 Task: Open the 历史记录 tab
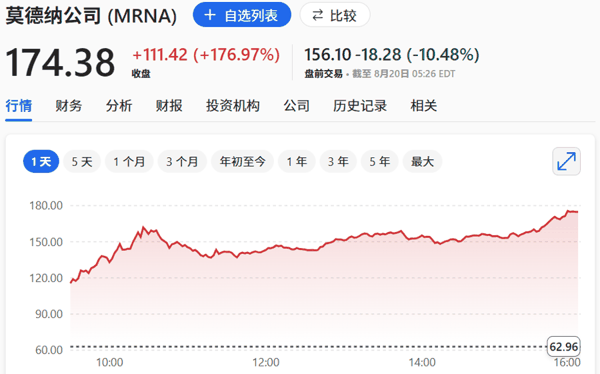(x=360, y=106)
